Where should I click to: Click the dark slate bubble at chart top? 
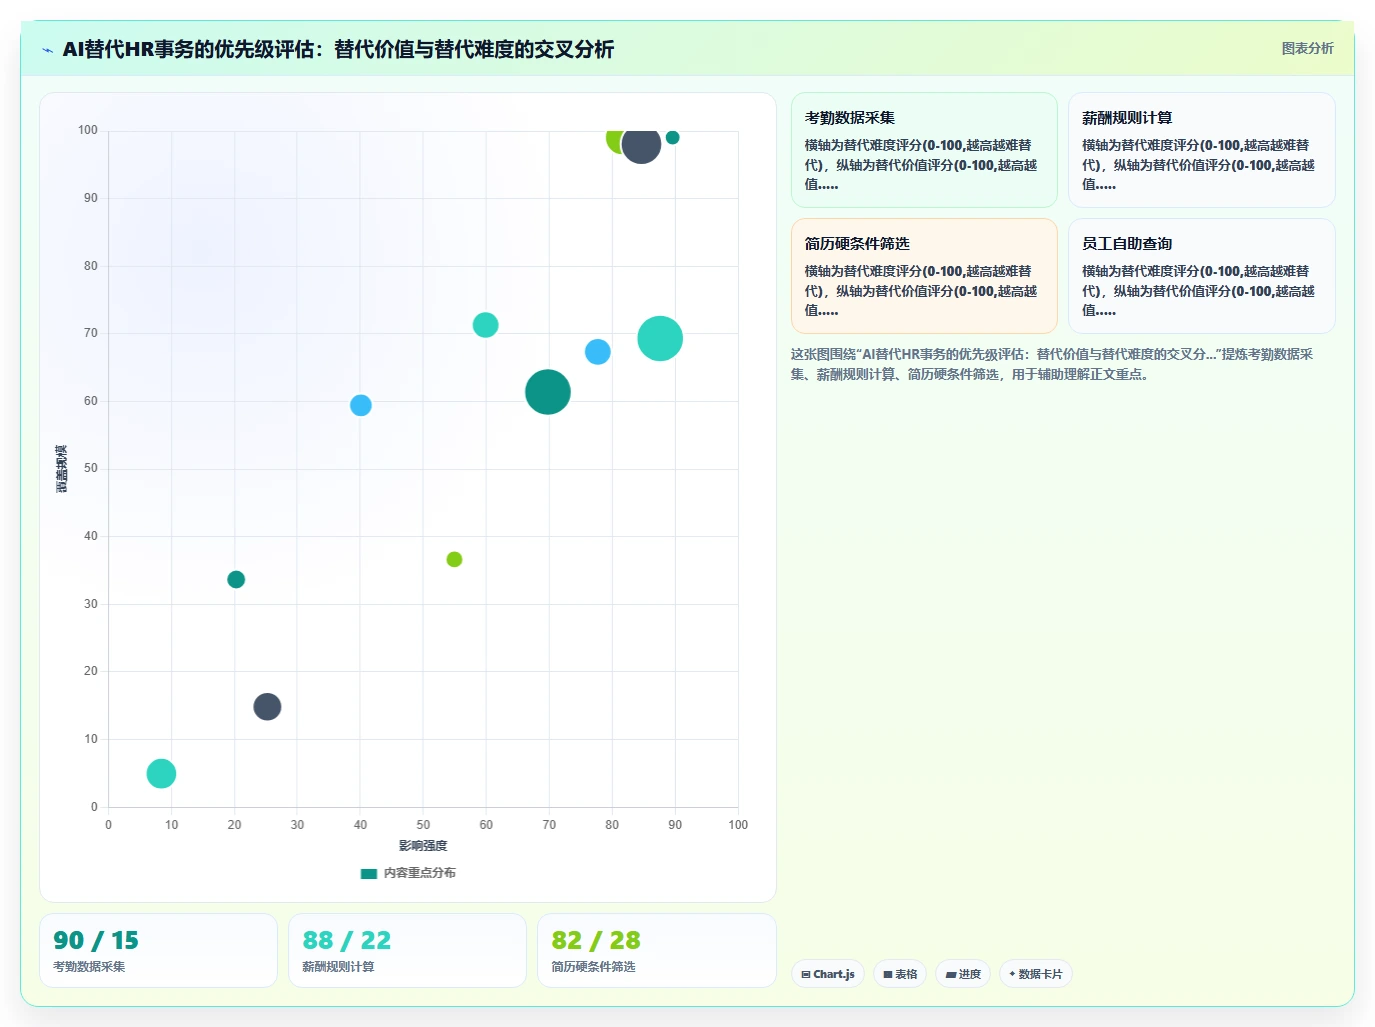pyautogui.click(x=641, y=144)
